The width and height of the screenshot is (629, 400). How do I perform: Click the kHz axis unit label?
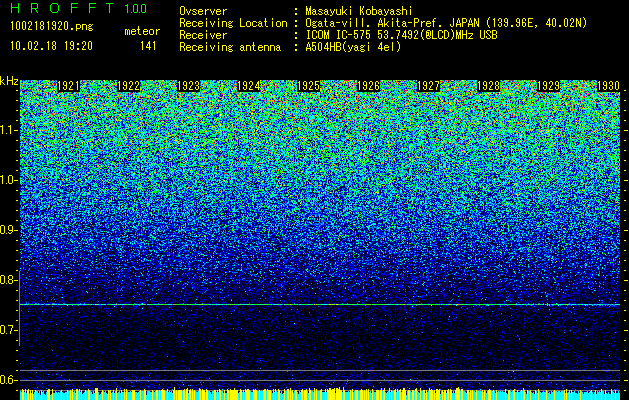click(9, 81)
